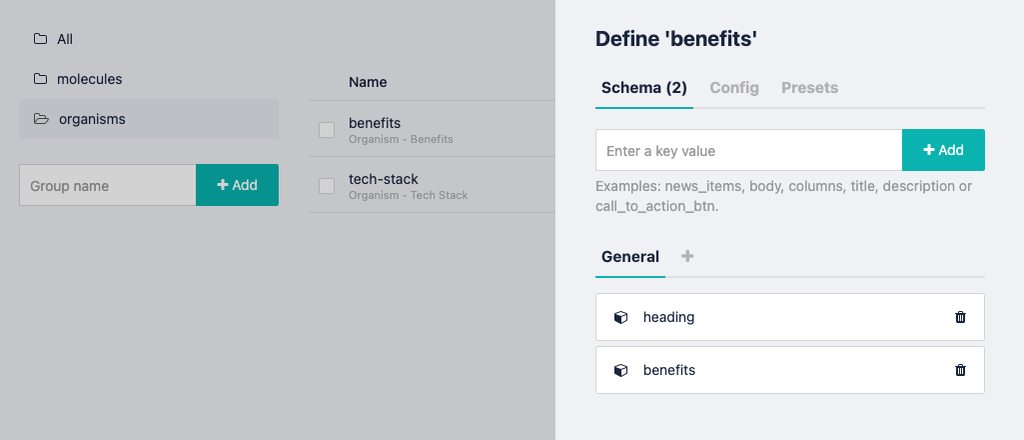This screenshot has height=440, width=1024.
Task: Switch to the Config tab
Action: [734, 88]
